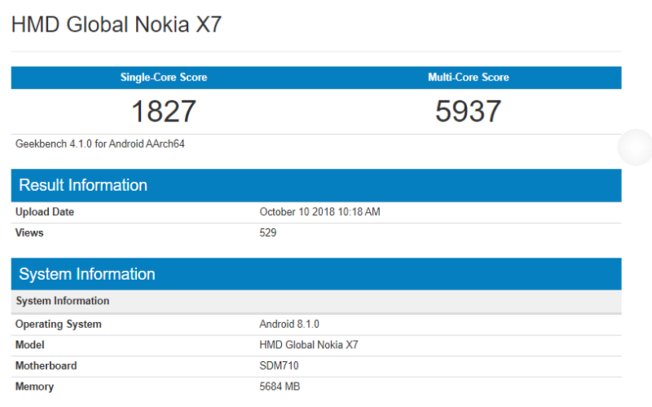Select the single-core score value 1827
This screenshot has width=652, height=407.
pos(164,111)
